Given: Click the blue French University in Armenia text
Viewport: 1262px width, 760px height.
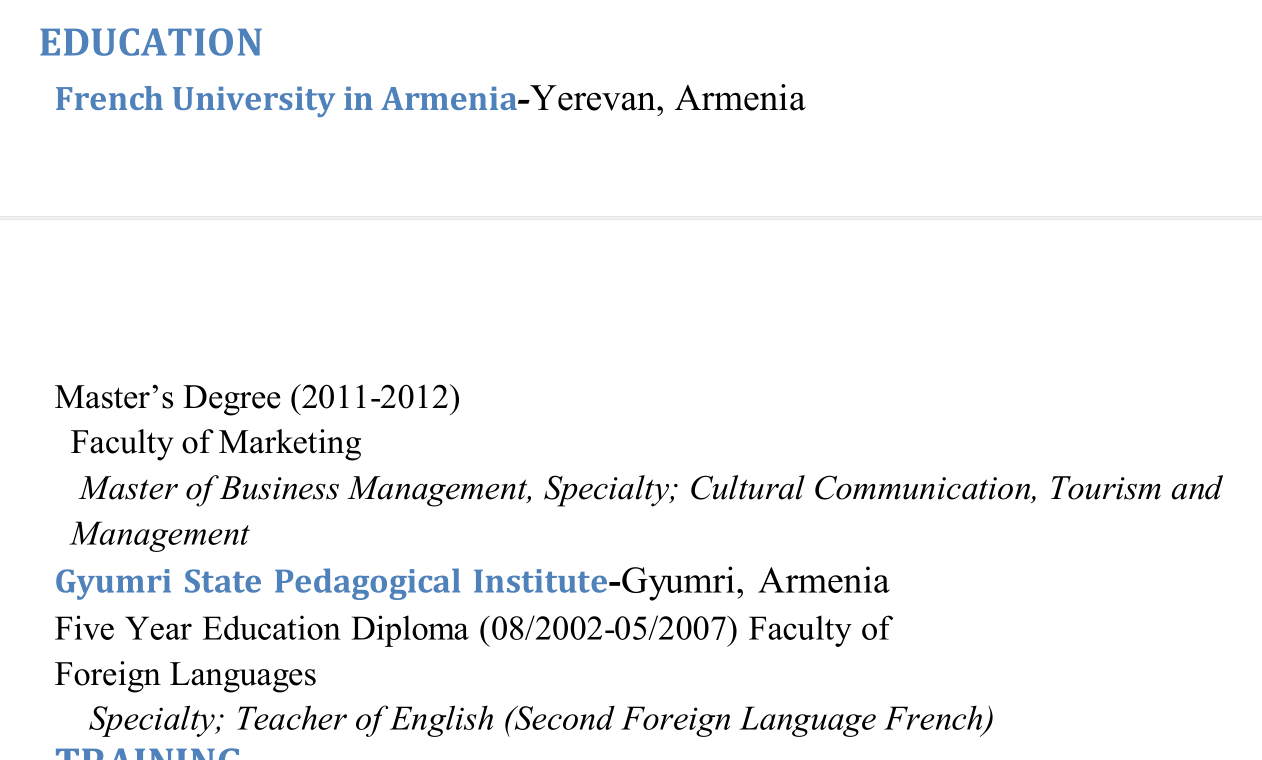Looking at the screenshot, I should click(x=285, y=99).
